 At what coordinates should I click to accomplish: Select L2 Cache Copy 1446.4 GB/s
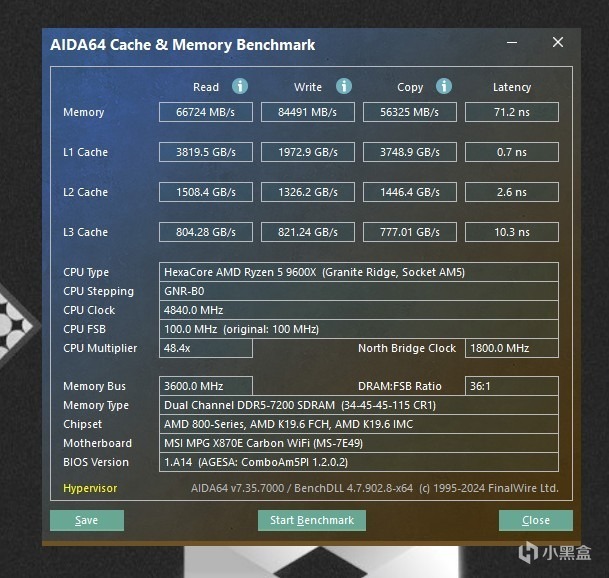[x=410, y=192]
